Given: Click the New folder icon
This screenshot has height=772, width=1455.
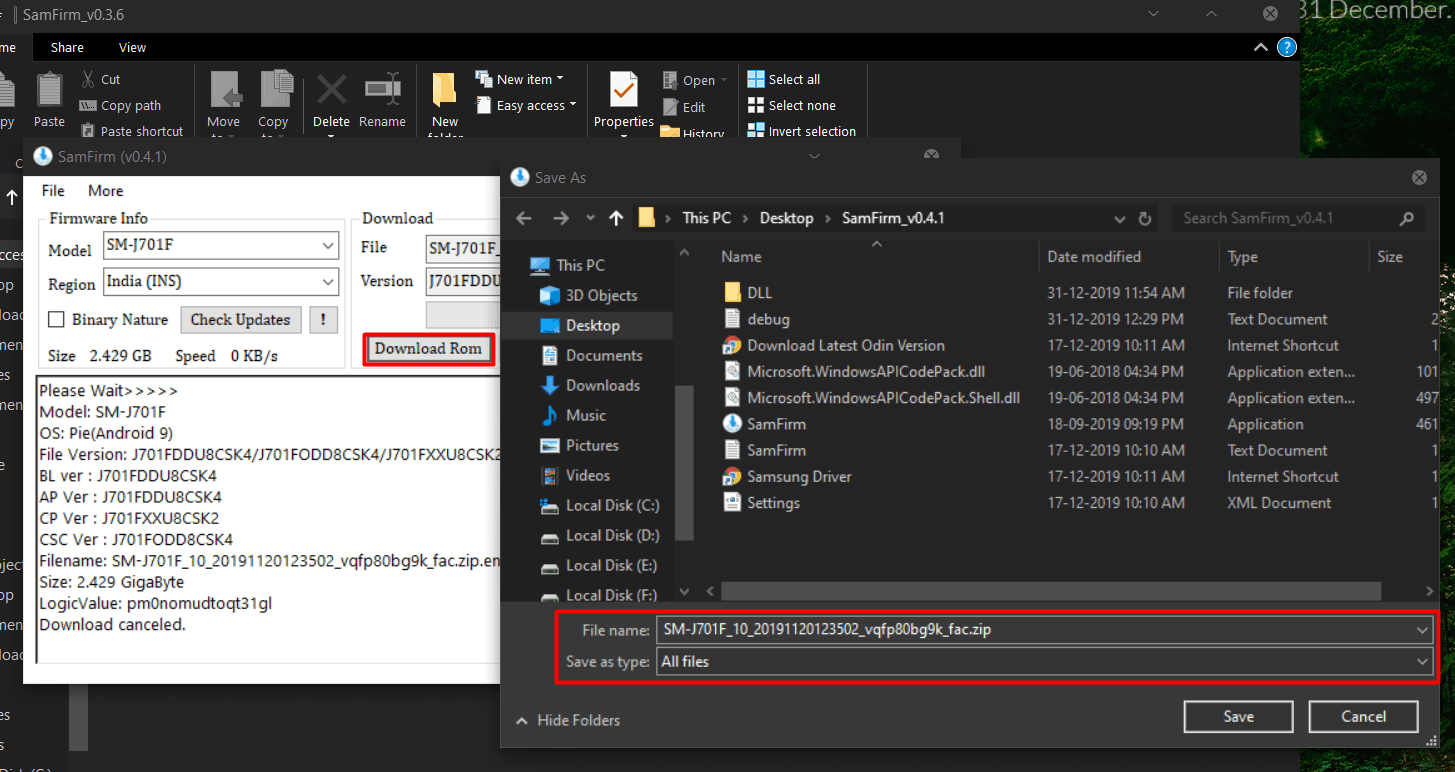Looking at the screenshot, I should click(x=444, y=98).
